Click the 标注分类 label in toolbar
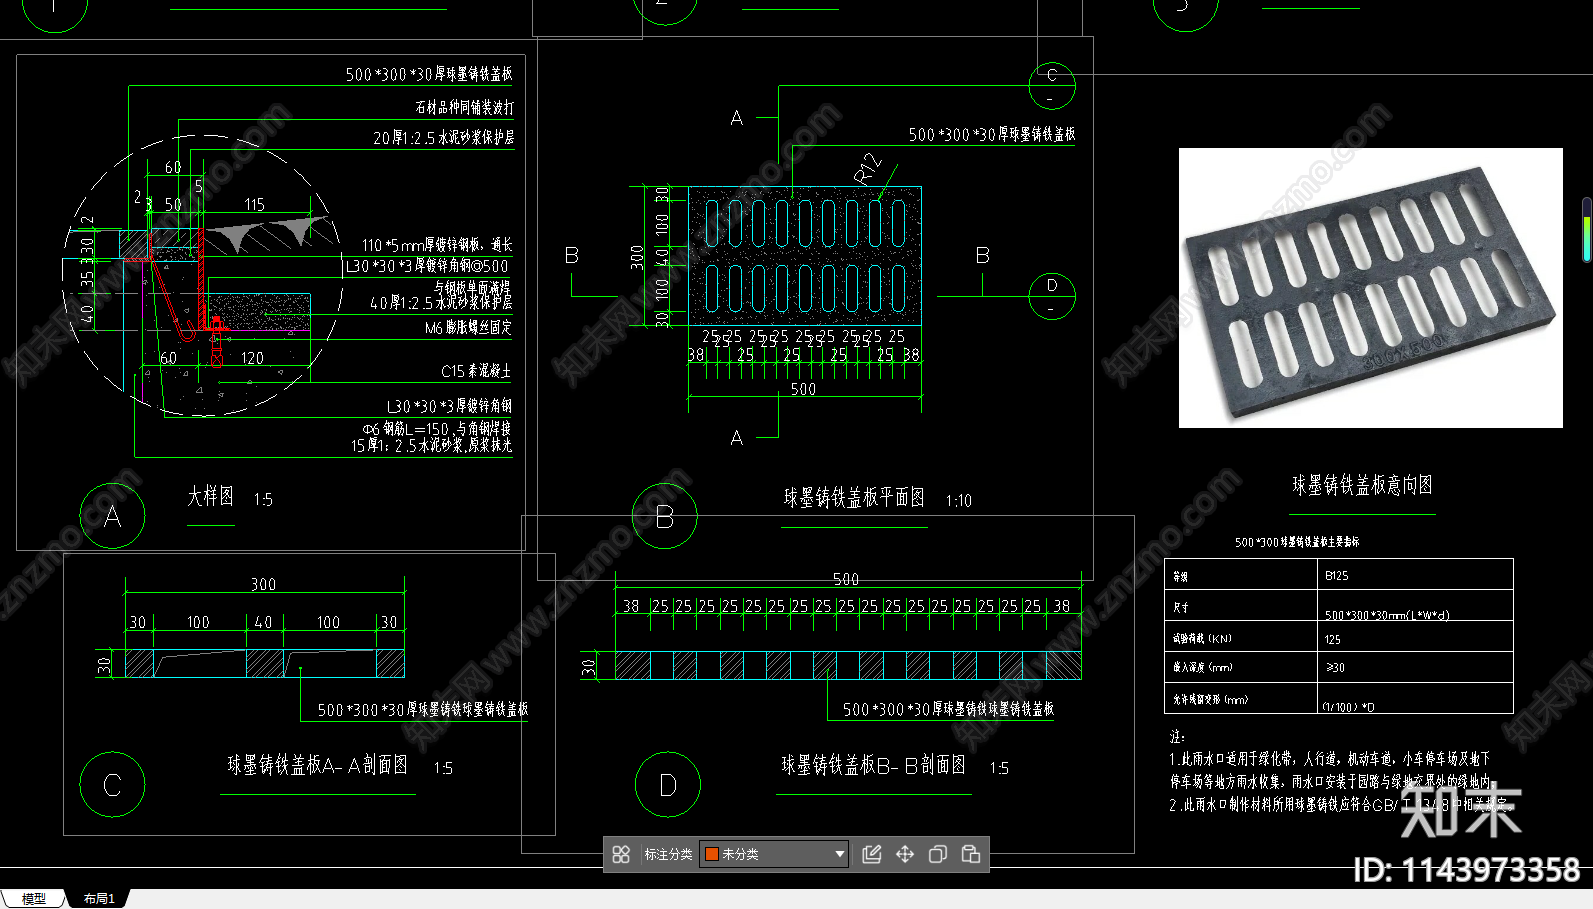 668,854
